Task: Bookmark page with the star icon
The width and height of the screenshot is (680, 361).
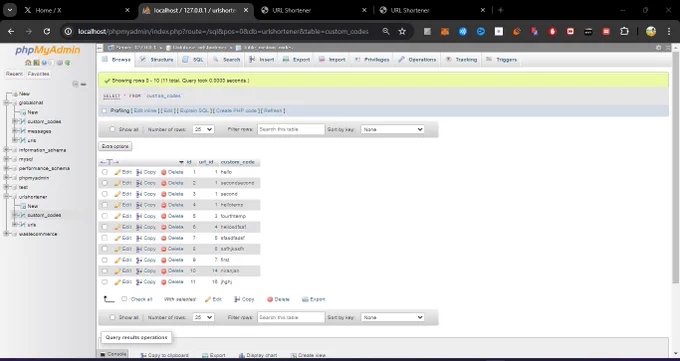Action: click(x=402, y=31)
